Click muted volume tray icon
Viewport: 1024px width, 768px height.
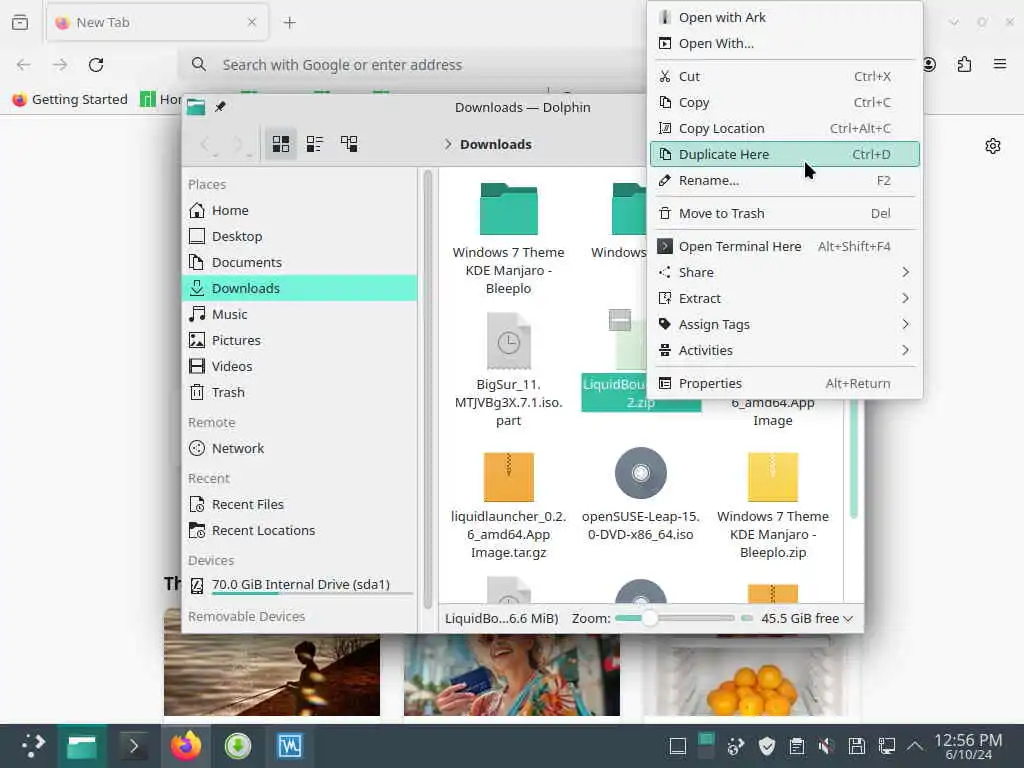(826, 746)
